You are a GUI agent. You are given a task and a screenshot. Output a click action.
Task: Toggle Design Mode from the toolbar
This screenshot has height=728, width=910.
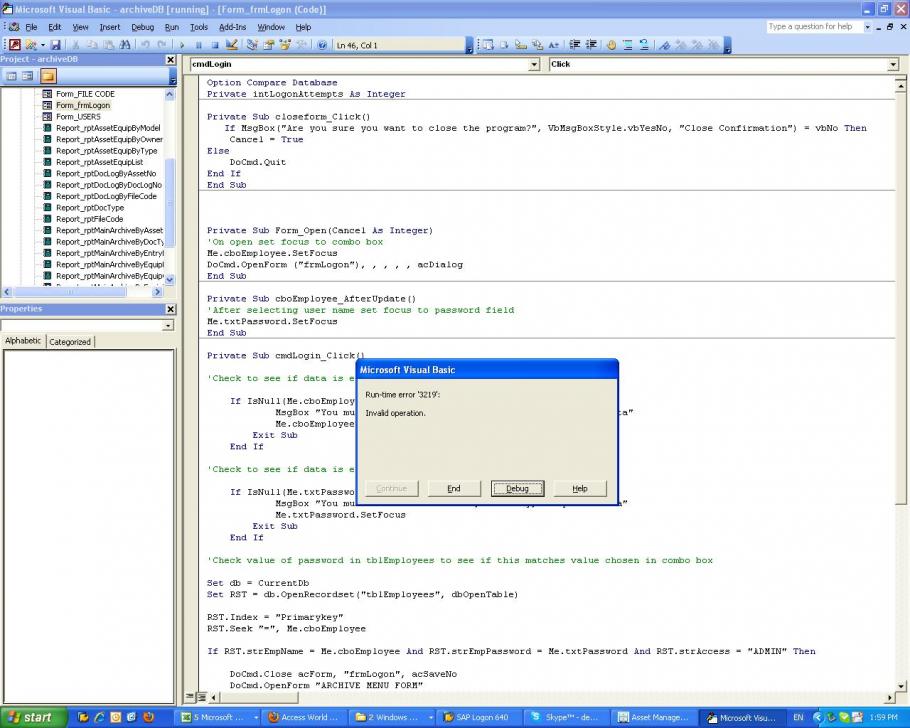(232, 45)
